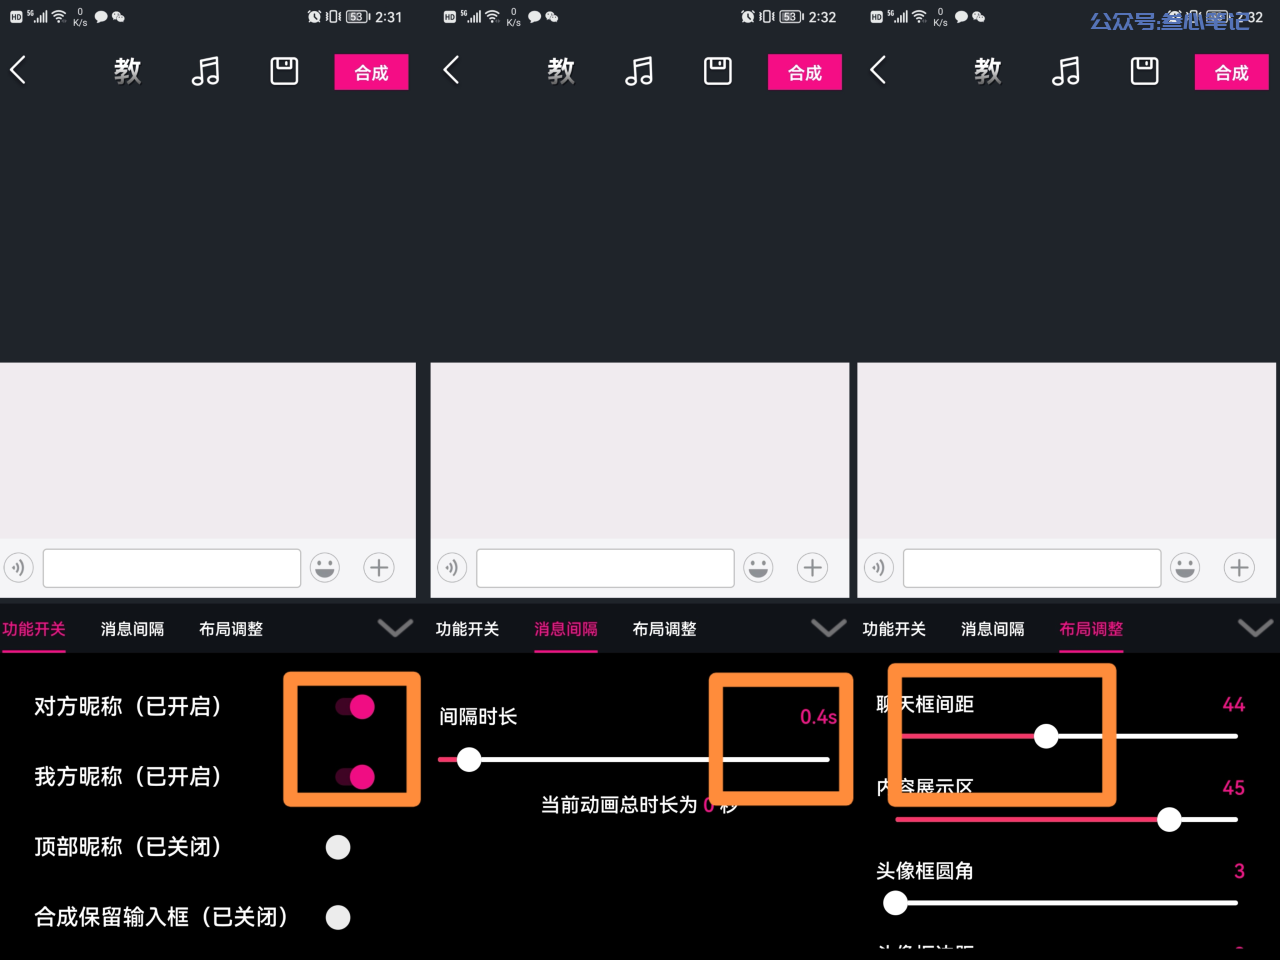Click the 内容展示区 slider handle
The image size is (1280, 960).
point(1169,820)
